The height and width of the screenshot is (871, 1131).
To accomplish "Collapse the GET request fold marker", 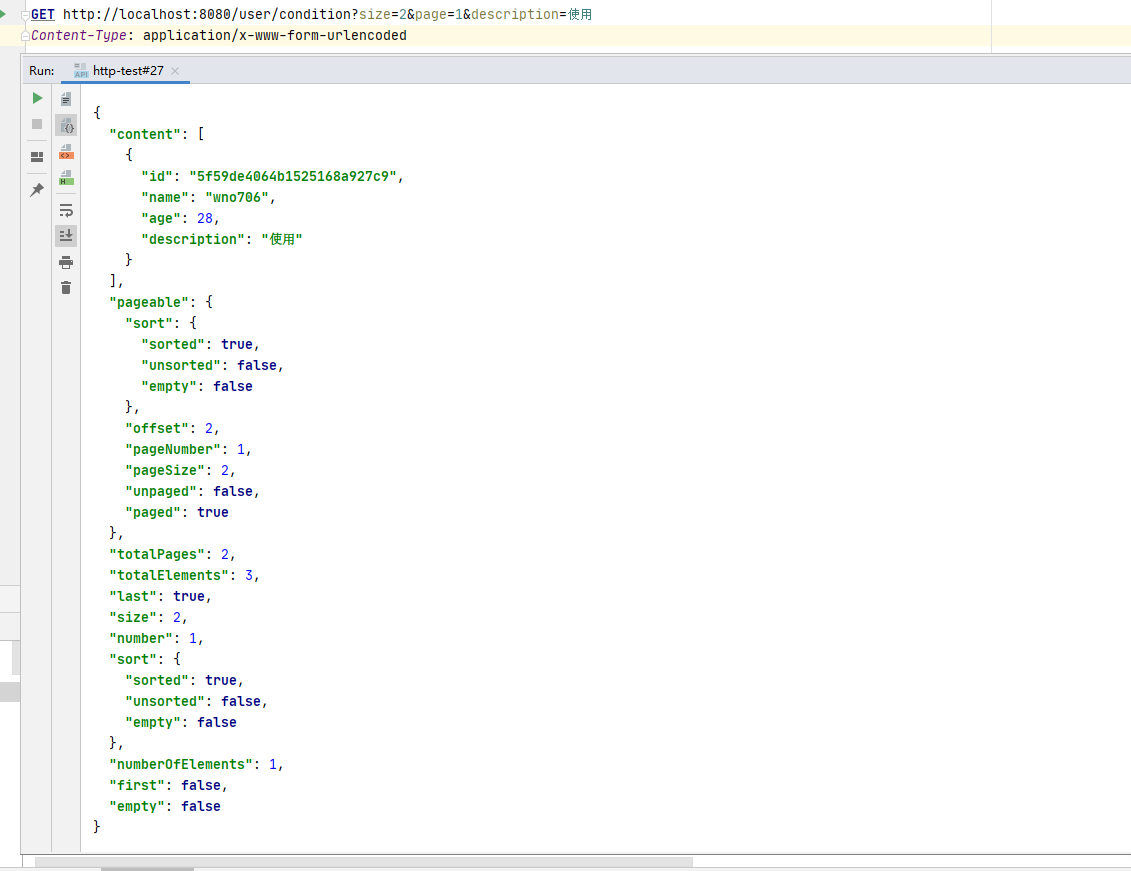I will tap(25, 15).
